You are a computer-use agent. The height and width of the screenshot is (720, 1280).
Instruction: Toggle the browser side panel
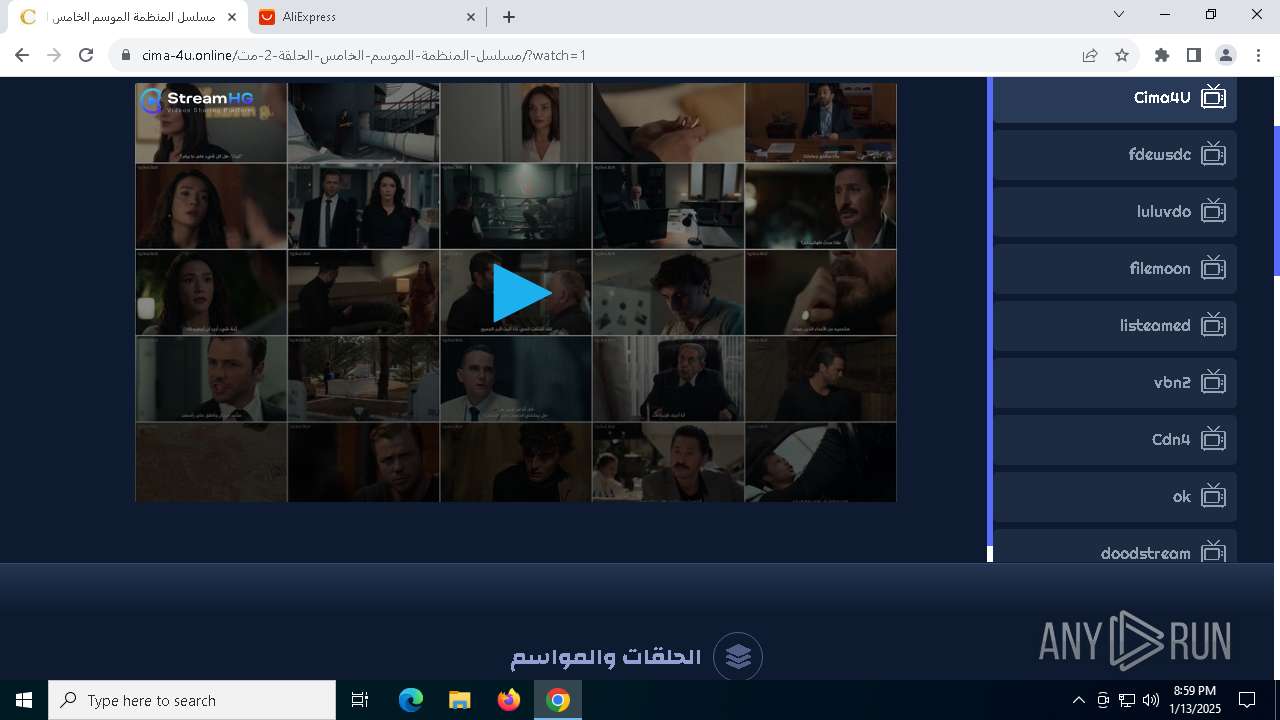(1194, 55)
